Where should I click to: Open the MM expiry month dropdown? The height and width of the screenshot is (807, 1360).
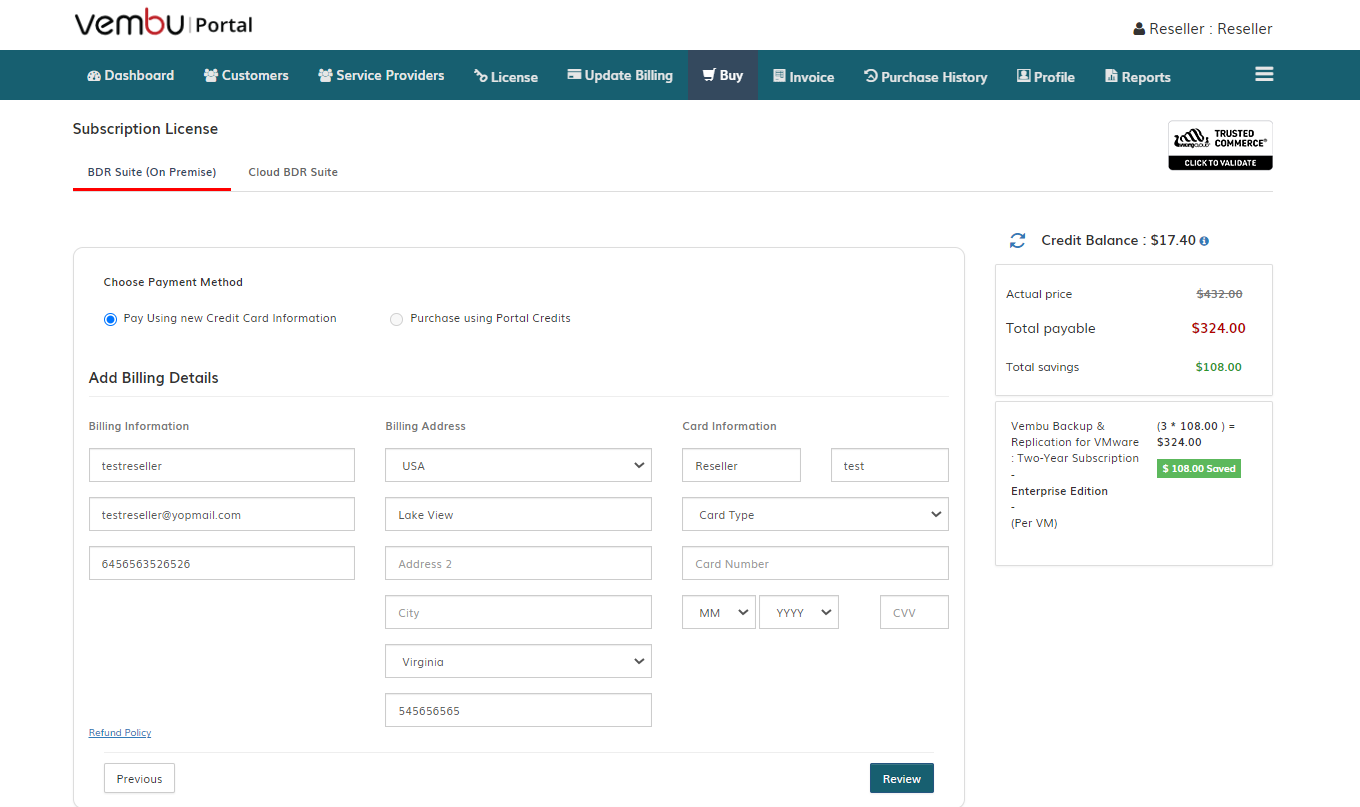coord(719,612)
